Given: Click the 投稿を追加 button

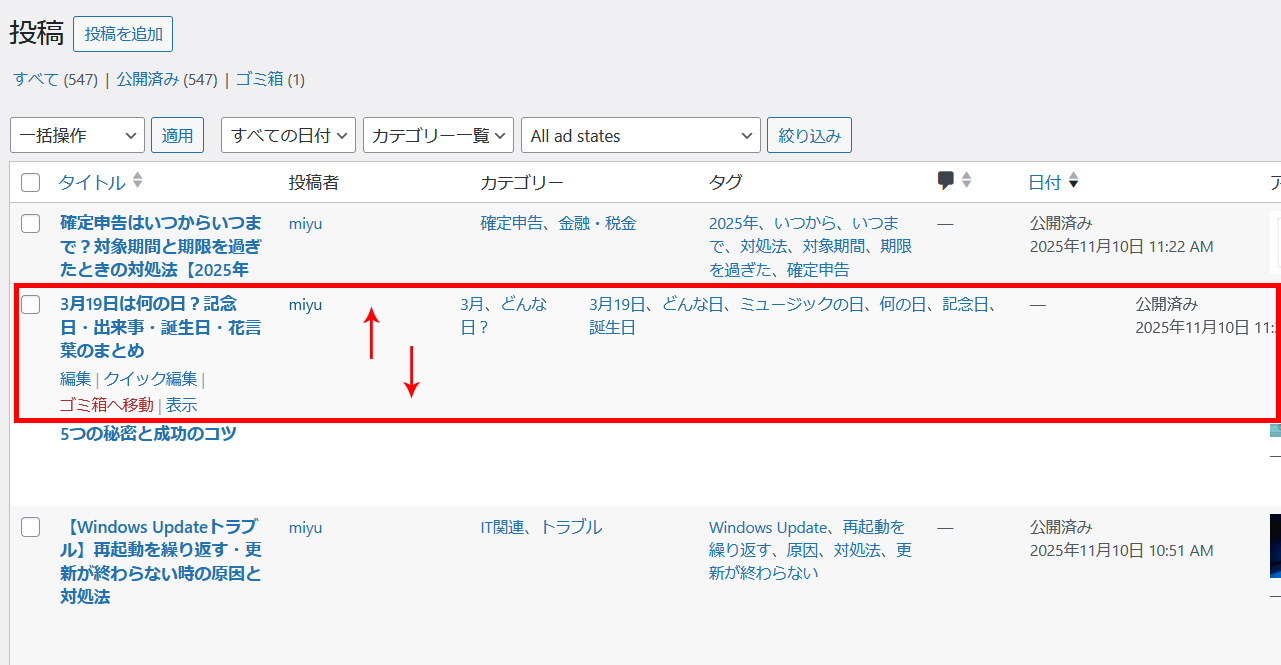Looking at the screenshot, I should [123, 33].
